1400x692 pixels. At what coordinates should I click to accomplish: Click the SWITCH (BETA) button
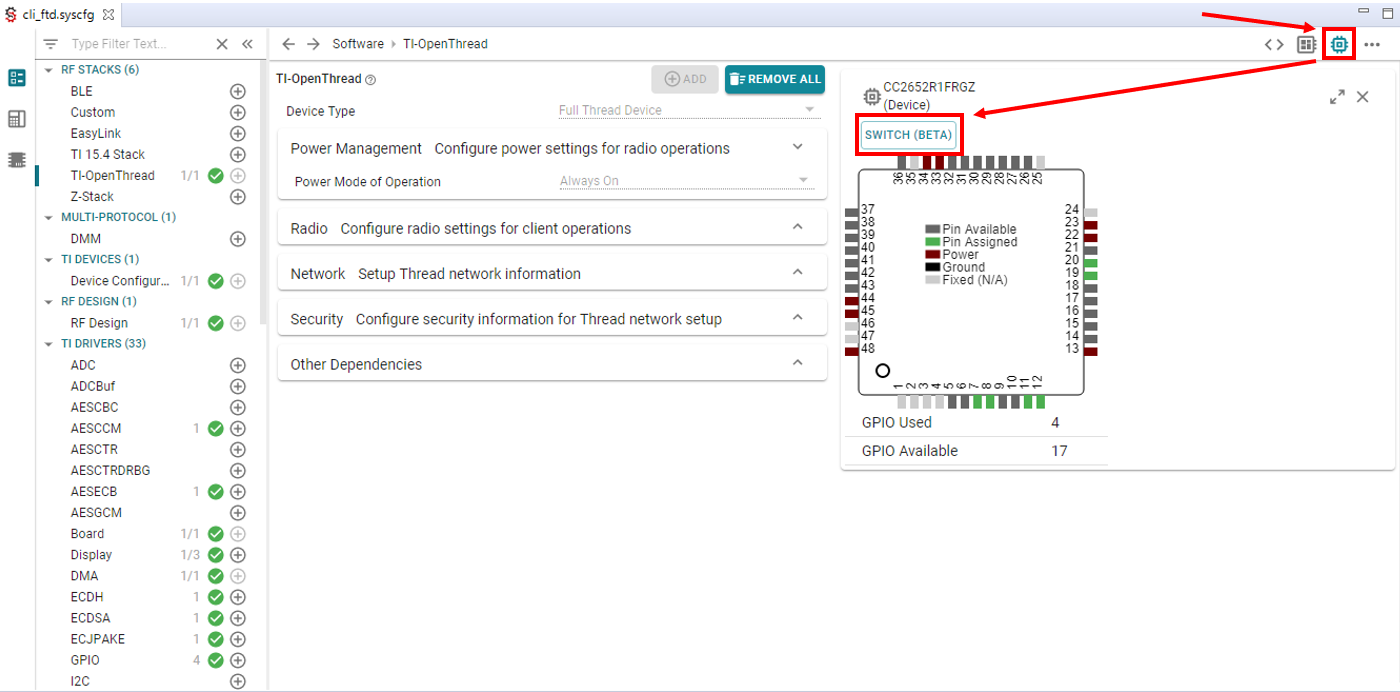[x=909, y=135]
